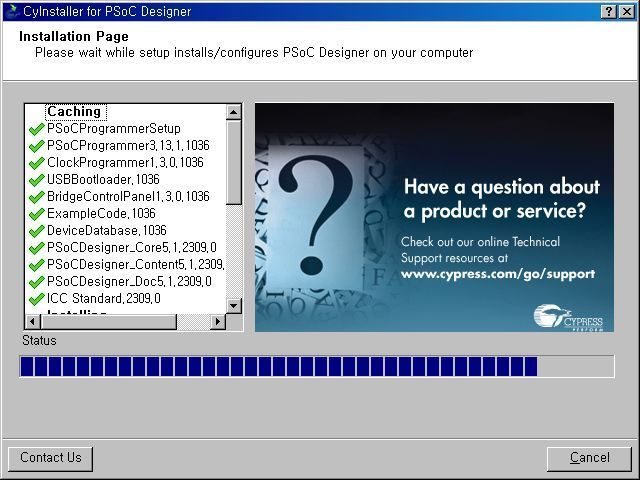The height and width of the screenshot is (480, 640).
Task: Click the Cypress logo in banner
Action: 568,317
